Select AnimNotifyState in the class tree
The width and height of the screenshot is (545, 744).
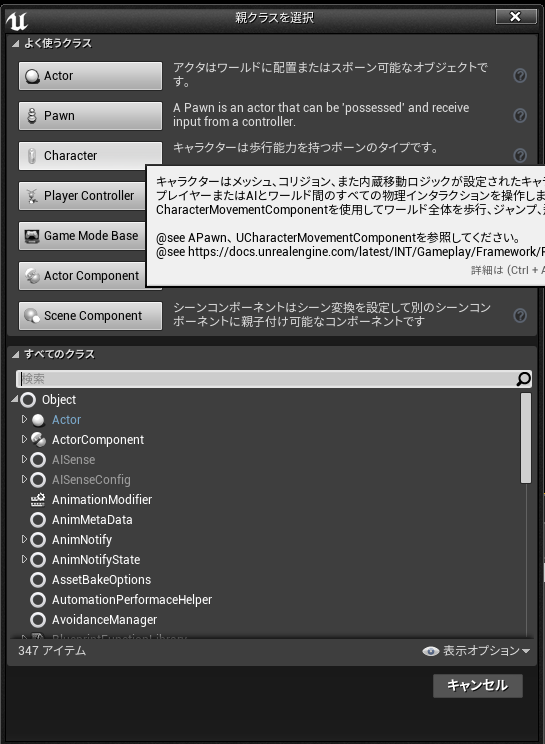[266, 559]
